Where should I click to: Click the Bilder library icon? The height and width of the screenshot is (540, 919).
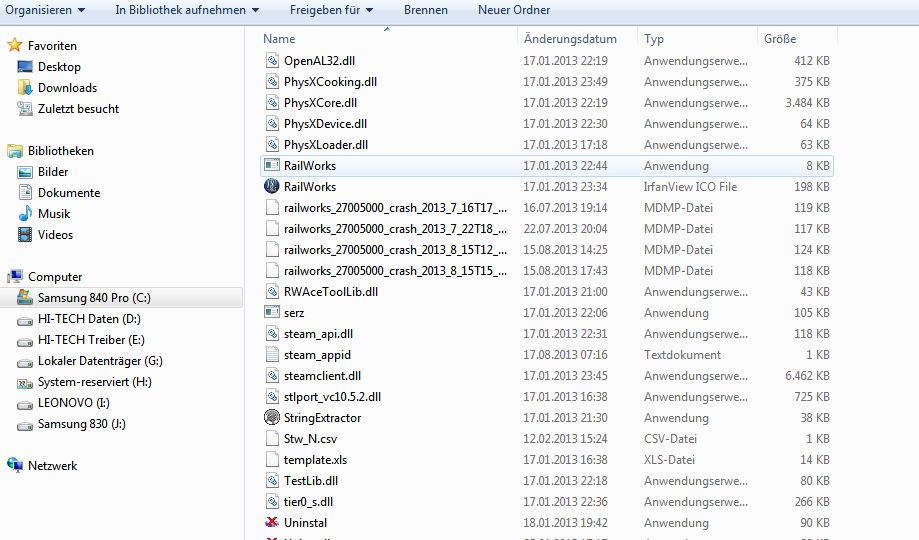point(25,172)
